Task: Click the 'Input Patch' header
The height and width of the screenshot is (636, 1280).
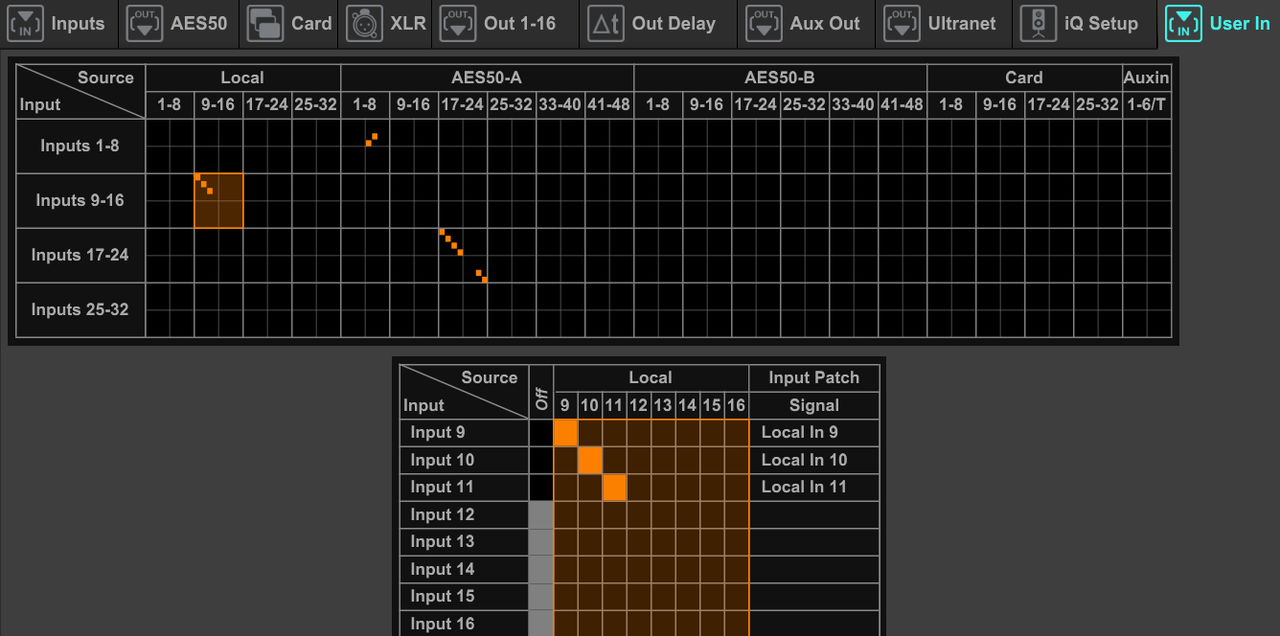Action: pyautogui.click(x=814, y=378)
